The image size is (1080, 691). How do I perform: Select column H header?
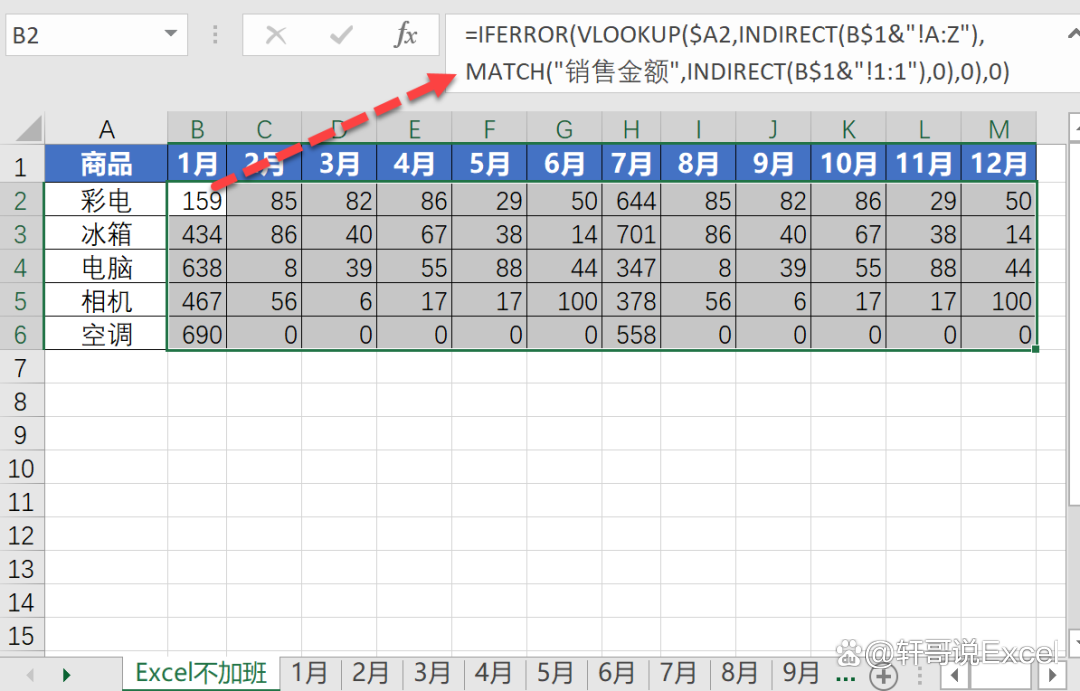(631, 129)
